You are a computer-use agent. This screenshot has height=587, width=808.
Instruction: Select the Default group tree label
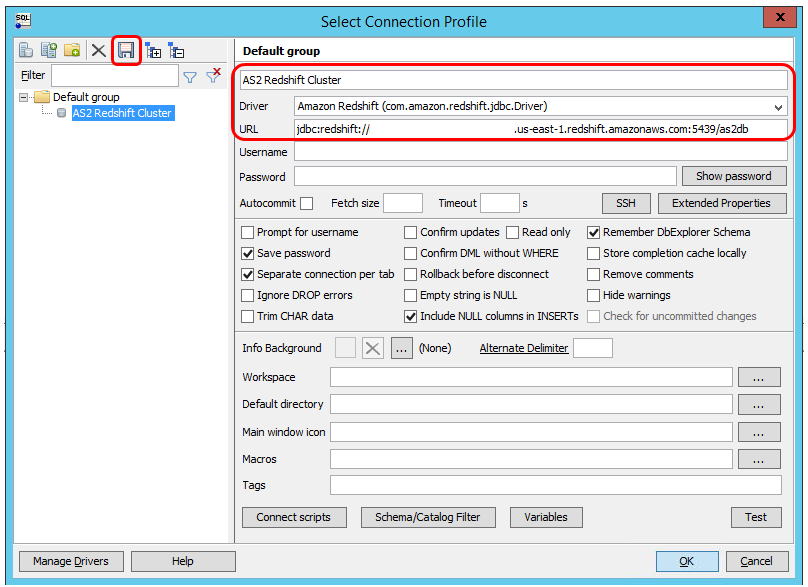86,97
